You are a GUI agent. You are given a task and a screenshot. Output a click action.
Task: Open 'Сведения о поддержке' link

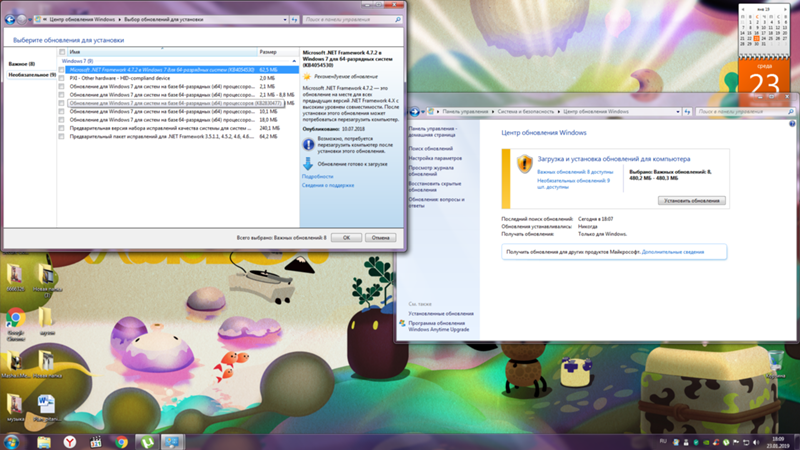pos(328,185)
